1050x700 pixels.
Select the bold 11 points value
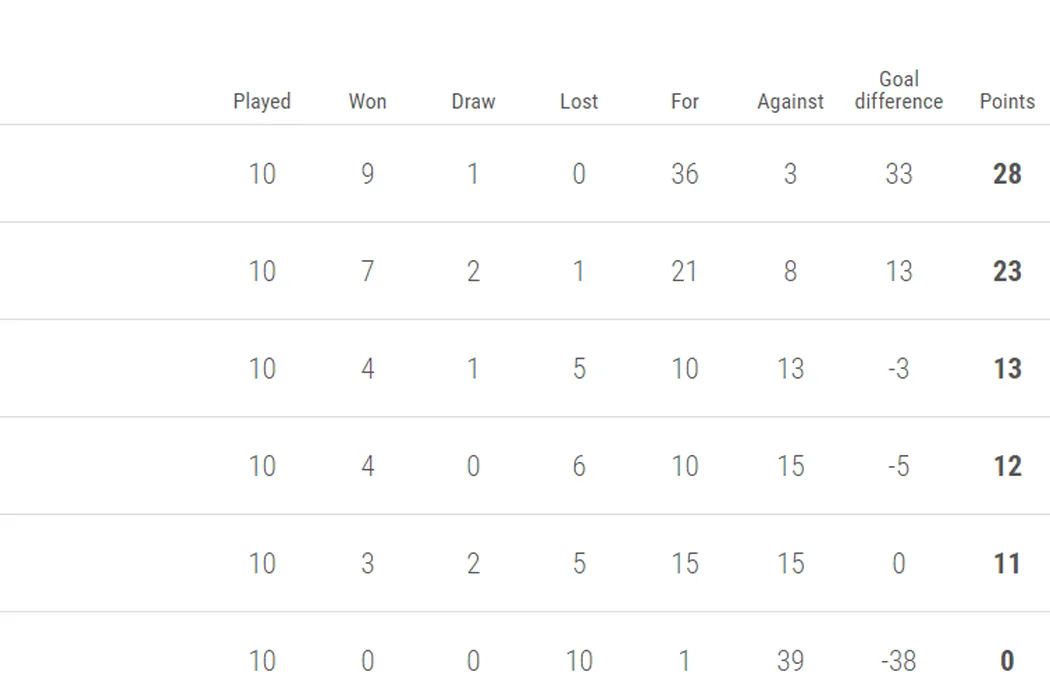(x=1007, y=564)
